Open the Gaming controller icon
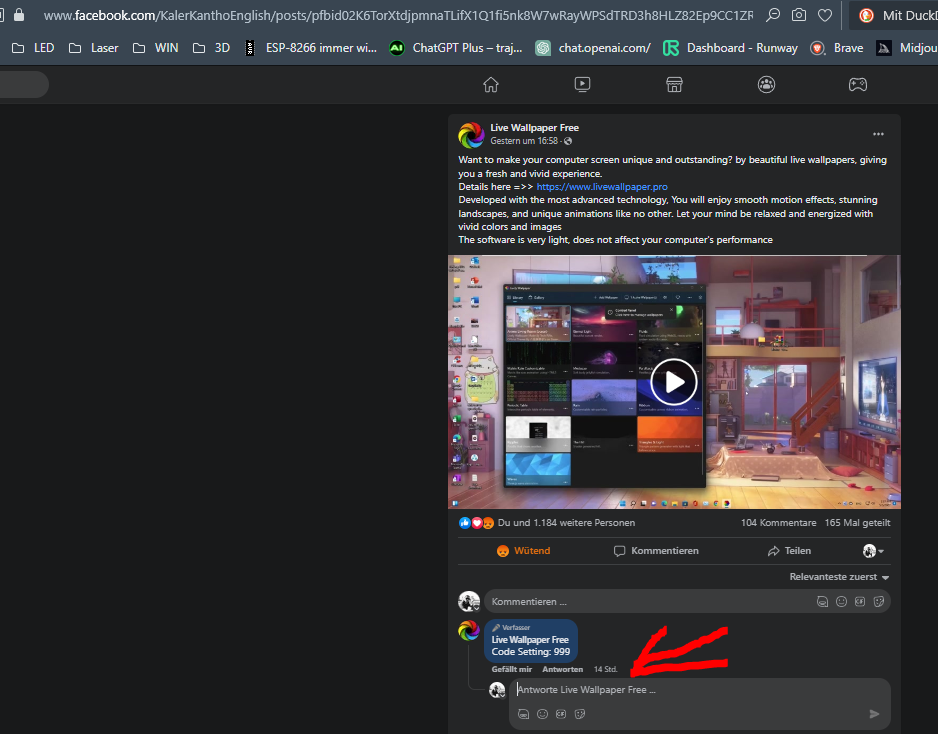The height and width of the screenshot is (734, 938). coord(858,84)
